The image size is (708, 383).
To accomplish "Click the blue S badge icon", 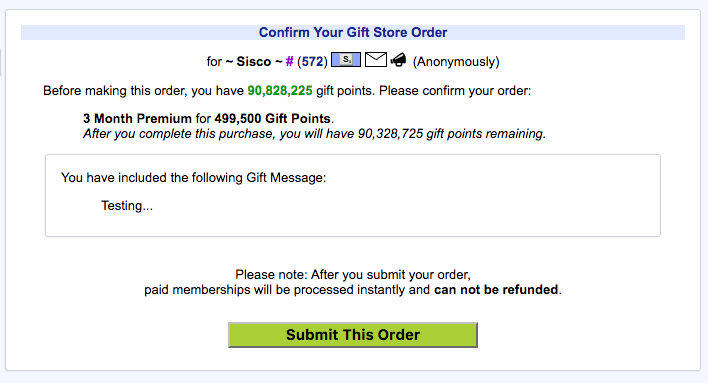I will 346,60.
